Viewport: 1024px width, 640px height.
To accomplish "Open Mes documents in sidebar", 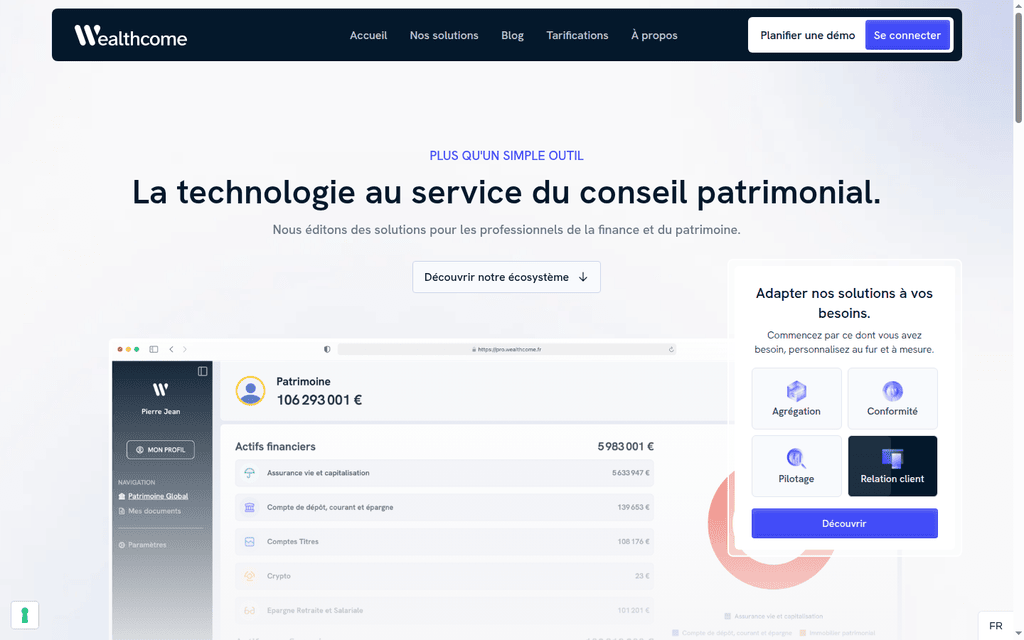I will pyautogui.click(x=154, y=511).
